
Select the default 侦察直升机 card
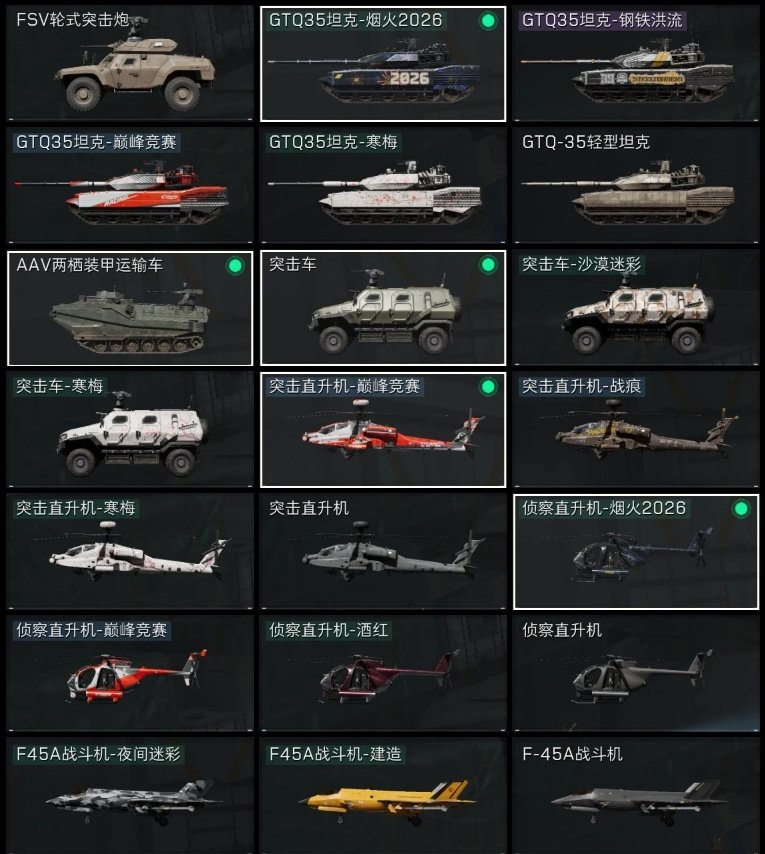(x=636, y=674)
